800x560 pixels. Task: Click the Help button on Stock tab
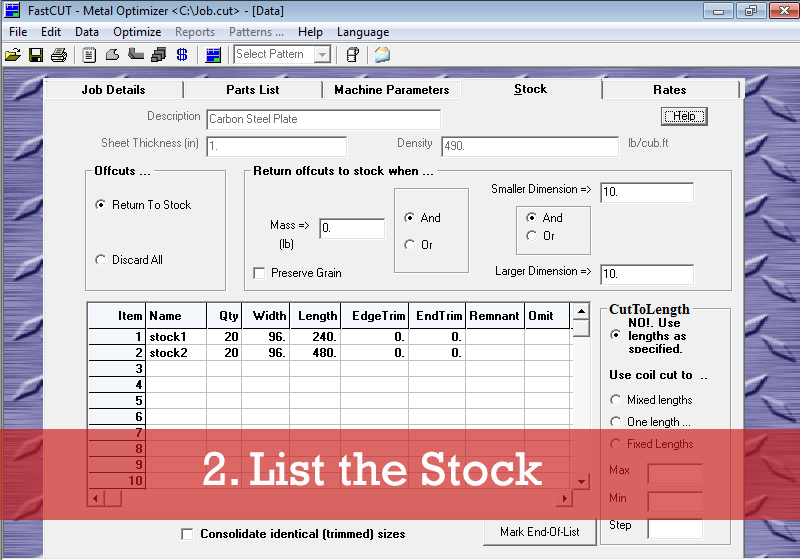(x=684, y=116)
